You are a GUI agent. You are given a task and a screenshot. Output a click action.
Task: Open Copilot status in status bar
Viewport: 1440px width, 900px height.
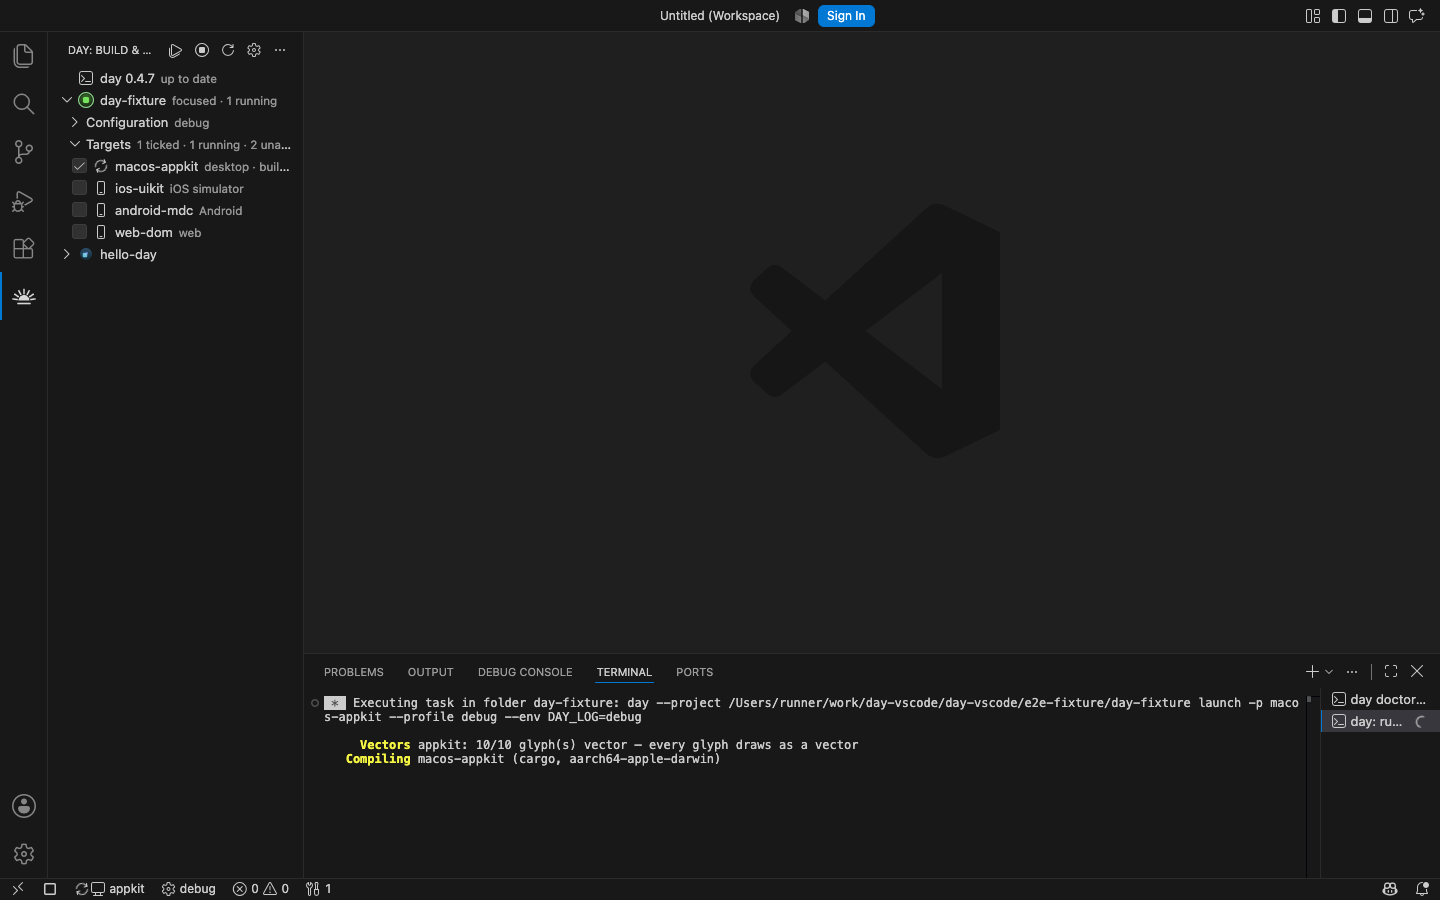coord(1390,889)
